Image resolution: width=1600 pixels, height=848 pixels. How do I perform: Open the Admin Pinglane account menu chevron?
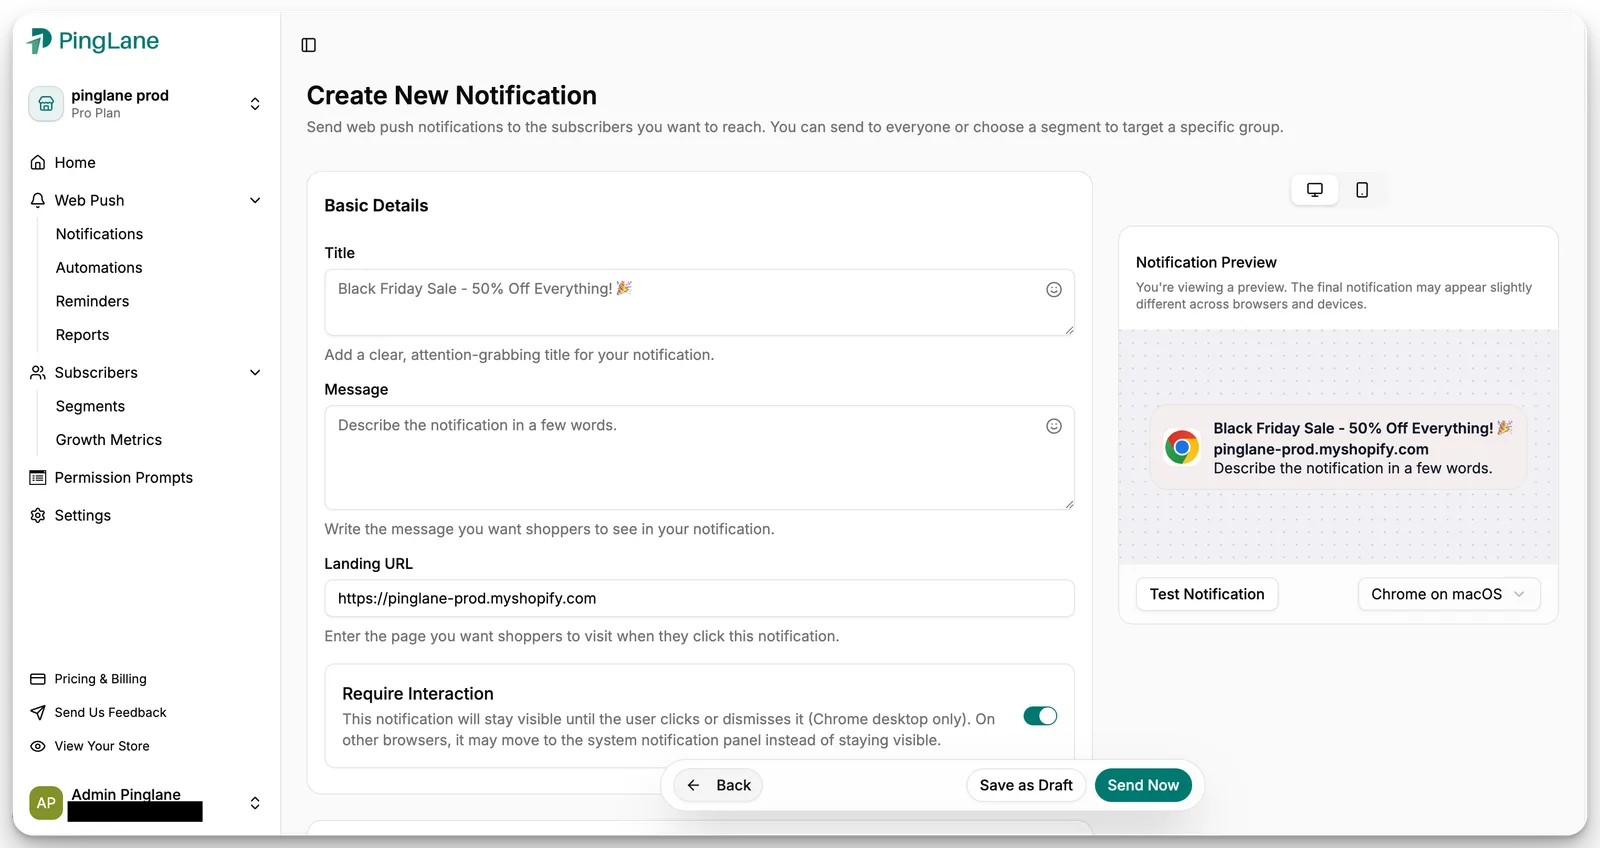point(255,803)
